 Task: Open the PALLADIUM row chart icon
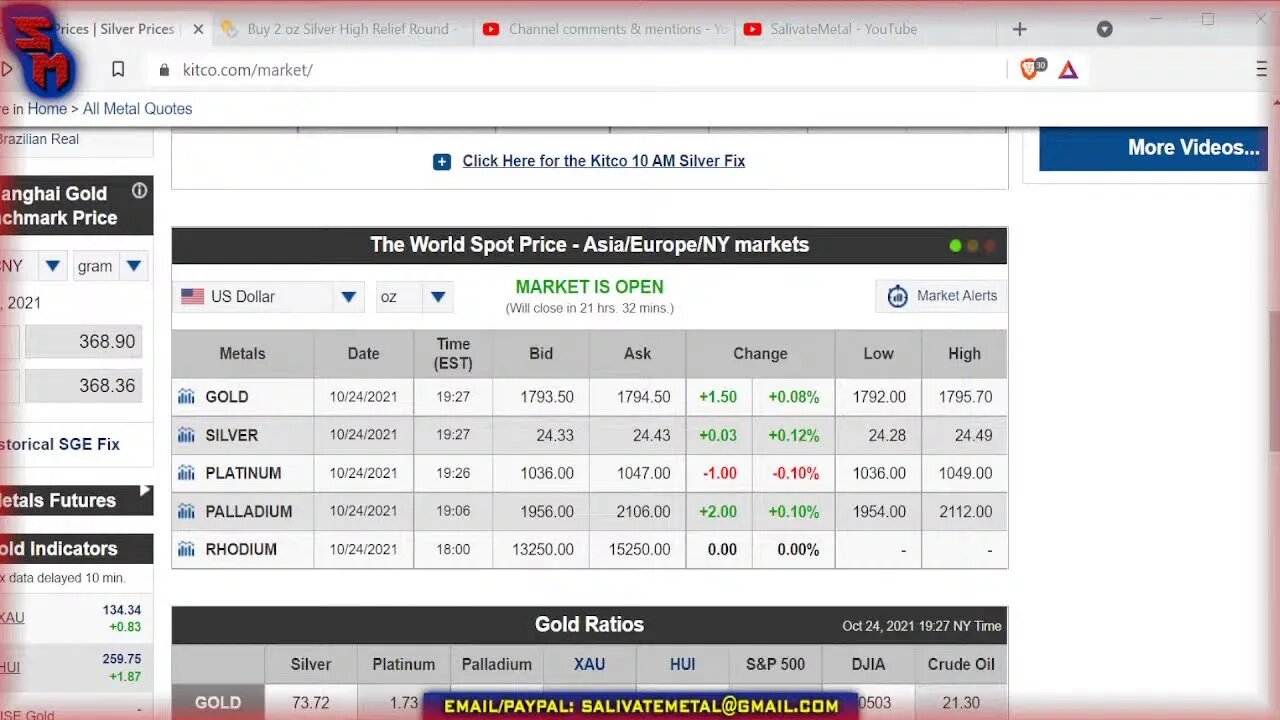pos(186,511)
